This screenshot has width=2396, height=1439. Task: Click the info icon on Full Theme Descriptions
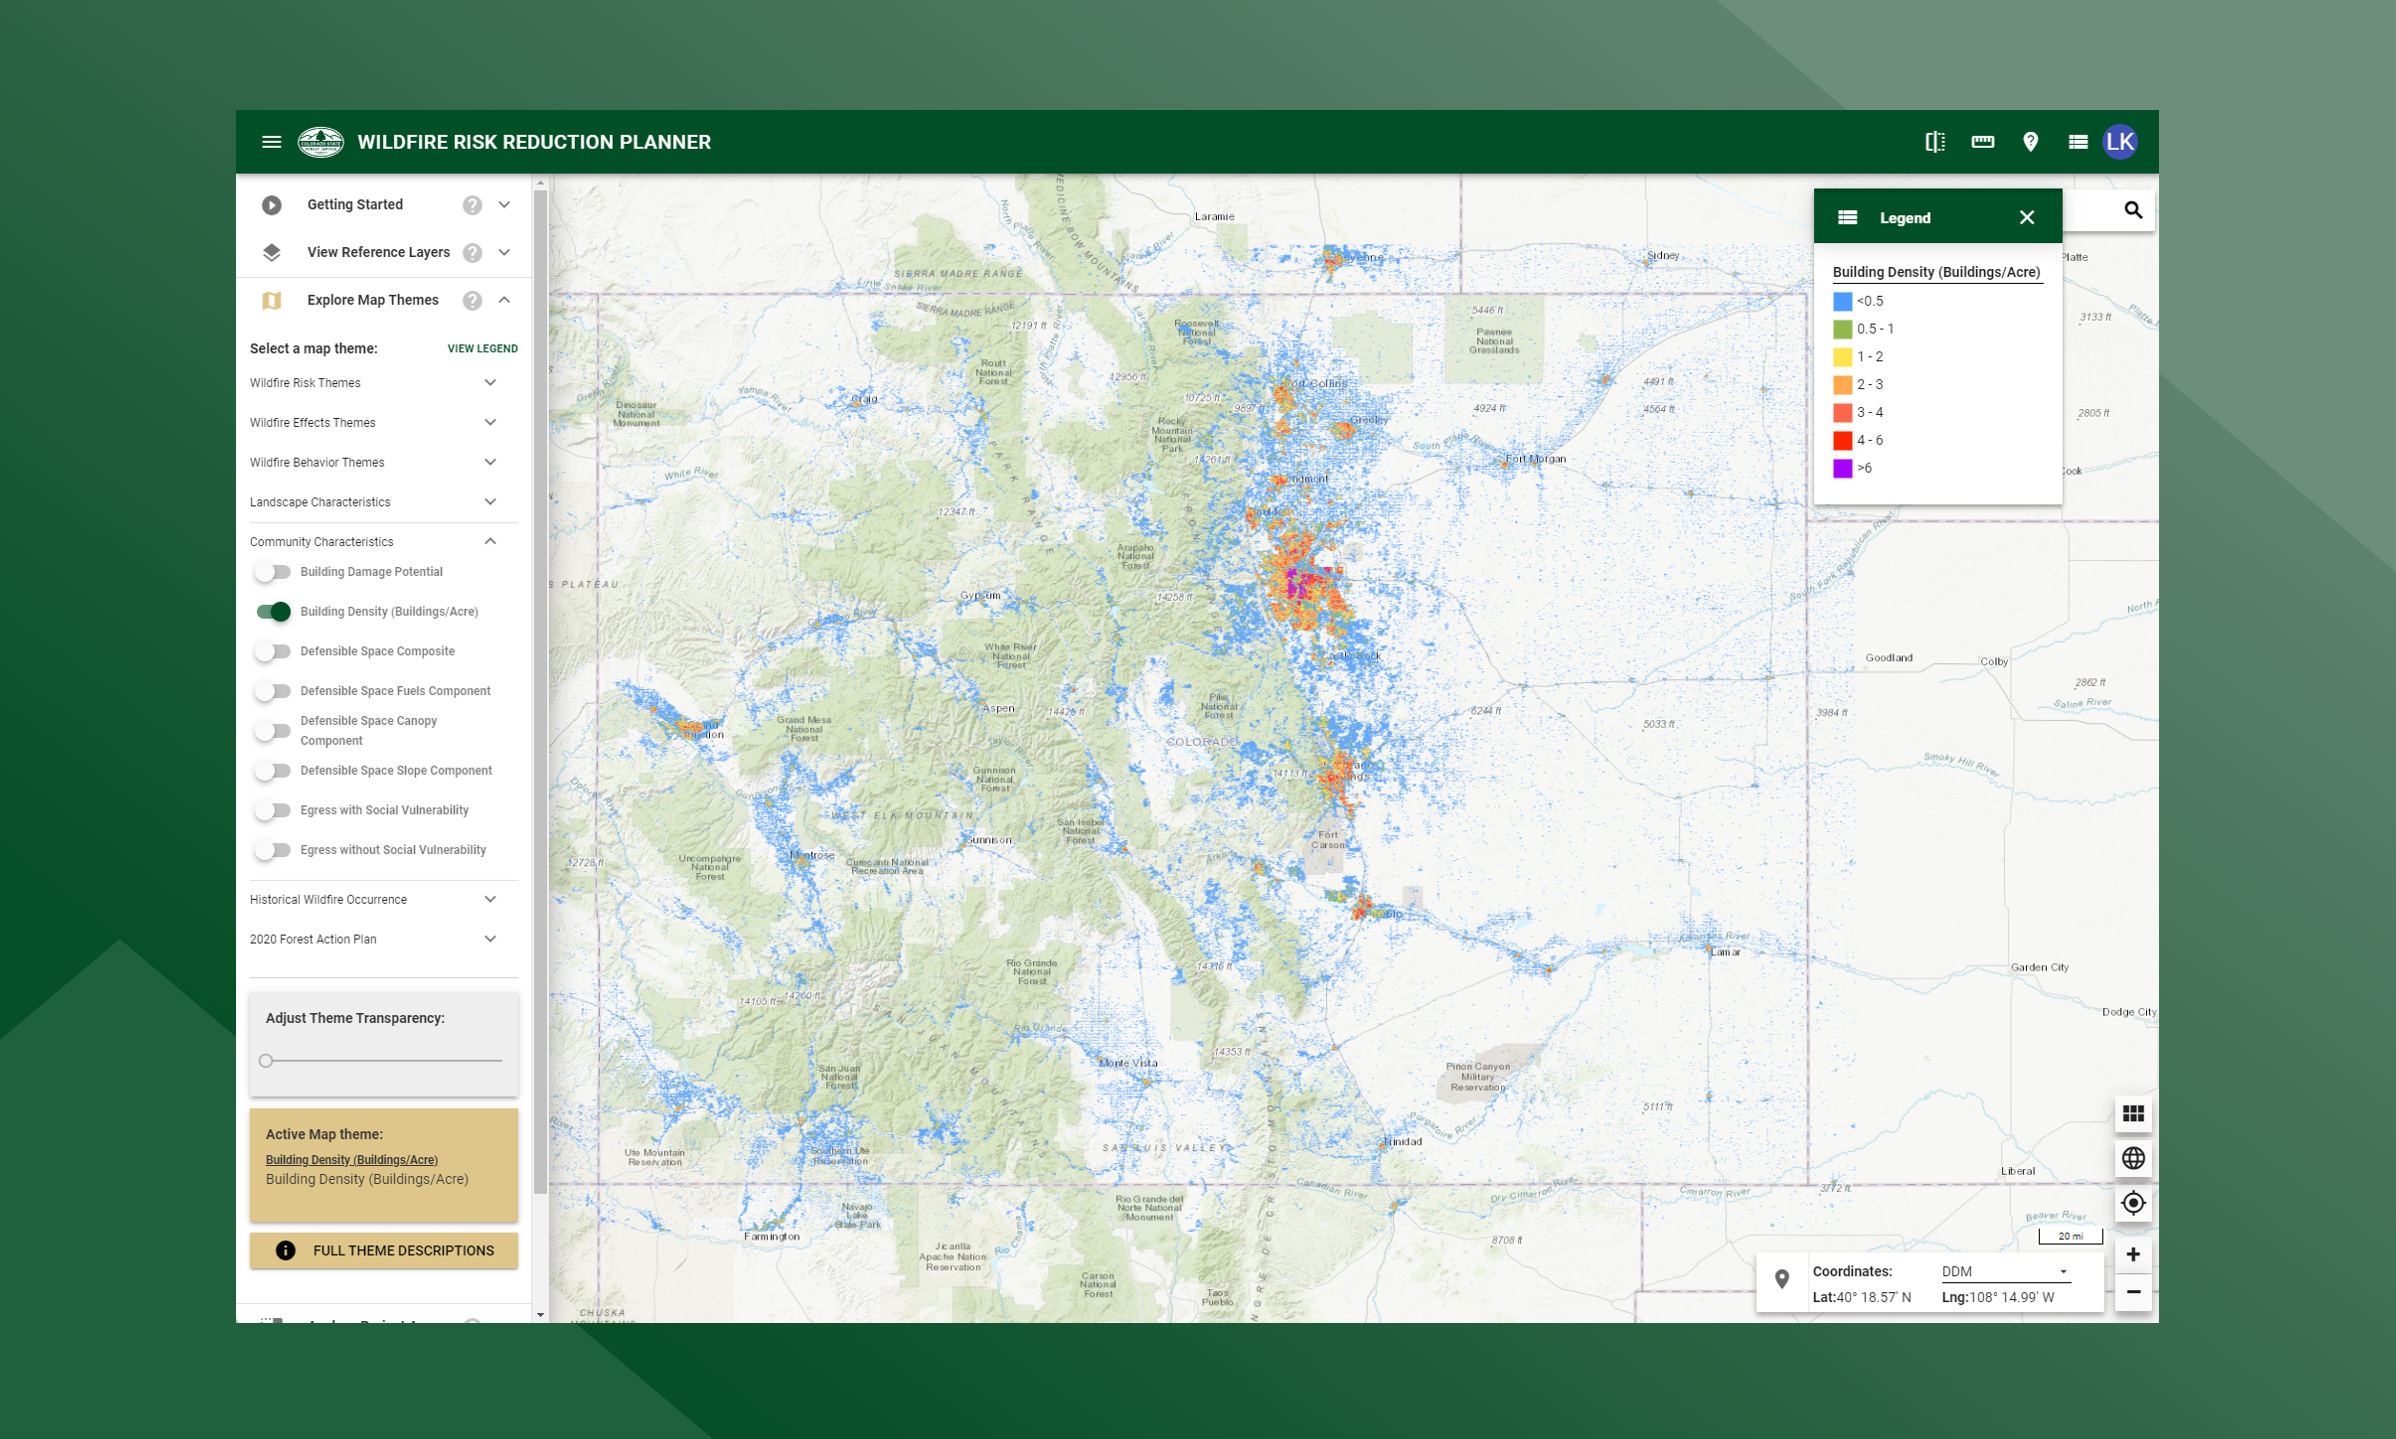(285, 1250)
